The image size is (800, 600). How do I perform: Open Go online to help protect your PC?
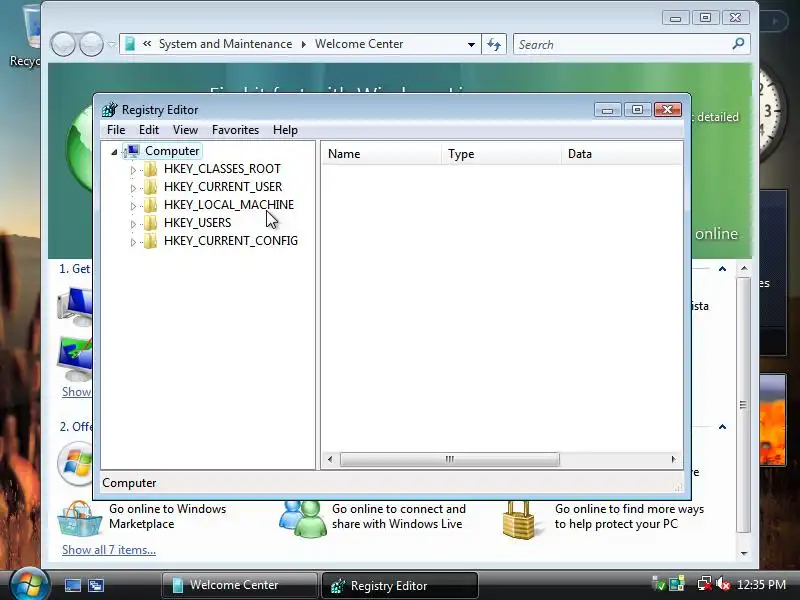629,516
